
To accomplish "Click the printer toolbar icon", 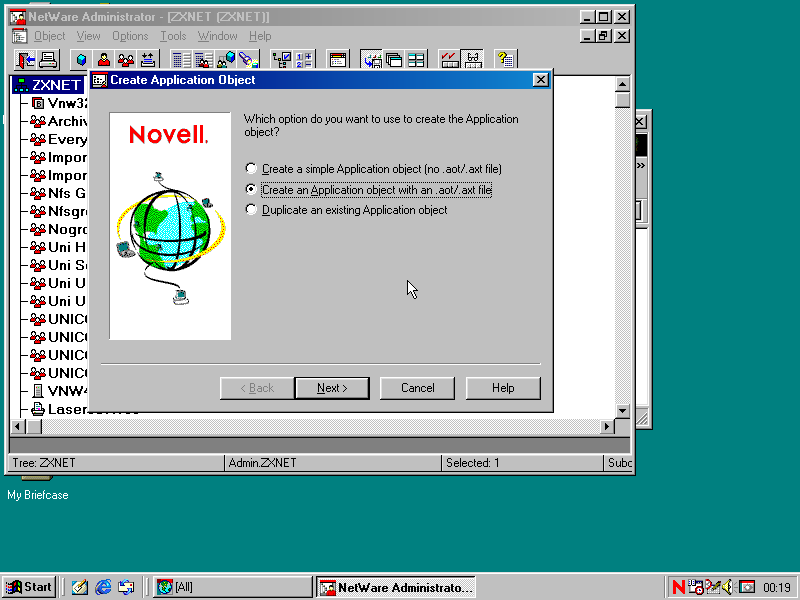I will (48, 60).
